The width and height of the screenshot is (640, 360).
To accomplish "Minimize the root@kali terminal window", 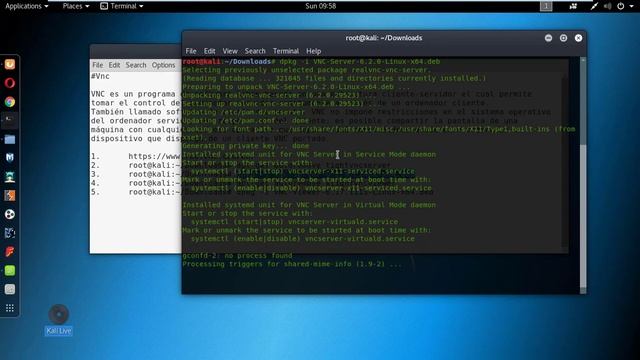I will click(548, 38).
